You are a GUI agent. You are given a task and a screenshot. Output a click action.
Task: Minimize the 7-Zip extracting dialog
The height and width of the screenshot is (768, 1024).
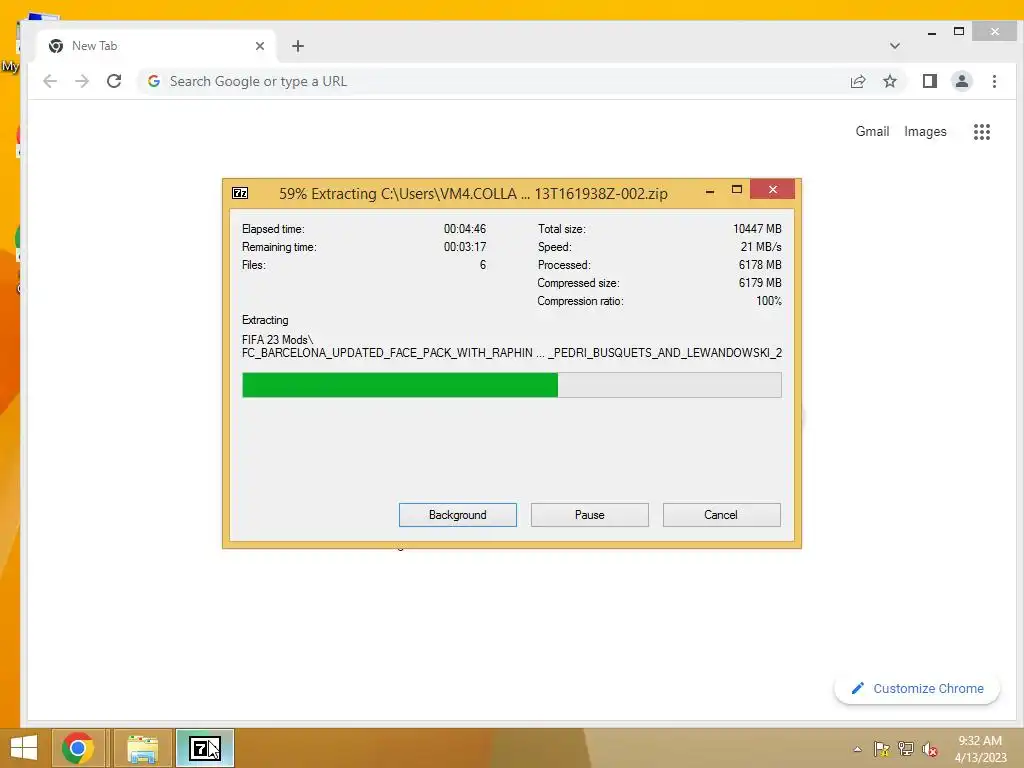pos(710,191)
